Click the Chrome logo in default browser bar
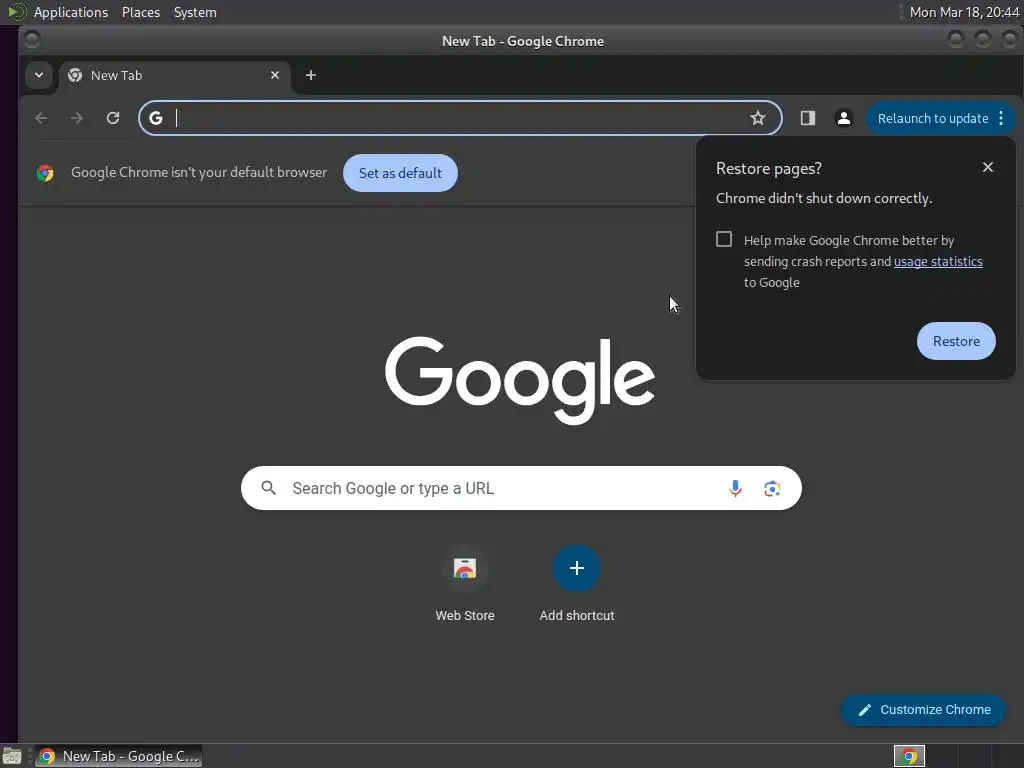Viewport: 1024px width, 768px height. (x=45, y=173)
